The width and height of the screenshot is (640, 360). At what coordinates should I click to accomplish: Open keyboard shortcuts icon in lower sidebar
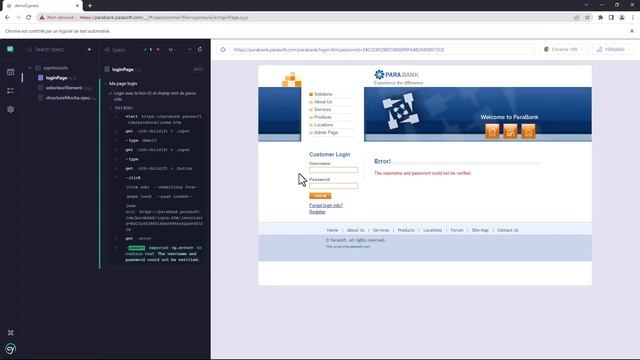[x=11, y=333]
